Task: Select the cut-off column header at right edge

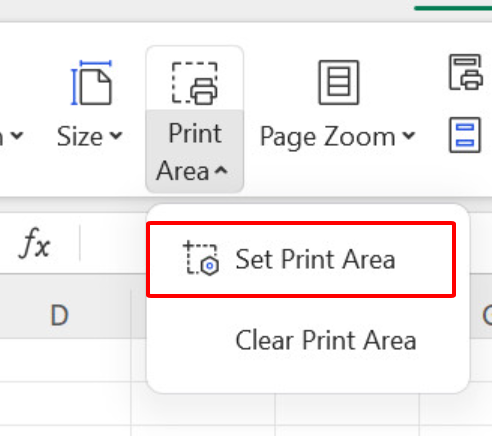Action: click(487, 315)
